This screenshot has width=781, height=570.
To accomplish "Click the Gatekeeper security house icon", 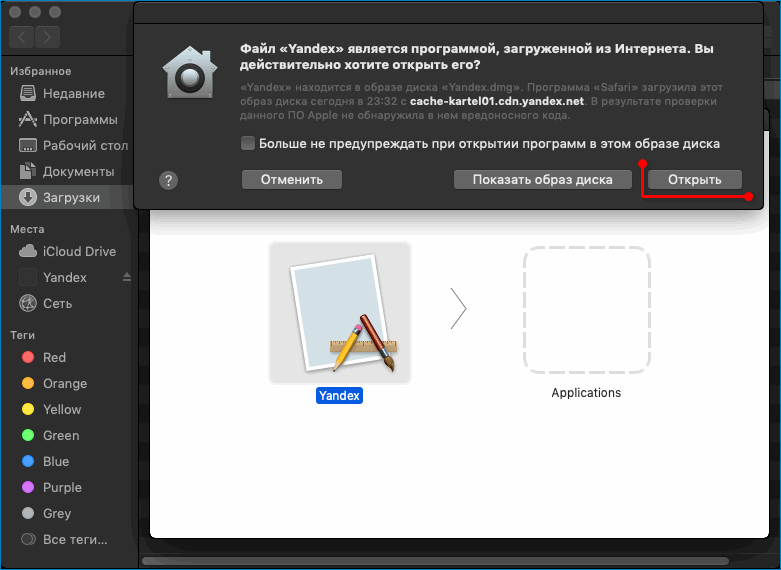I will tap(190, 73).
